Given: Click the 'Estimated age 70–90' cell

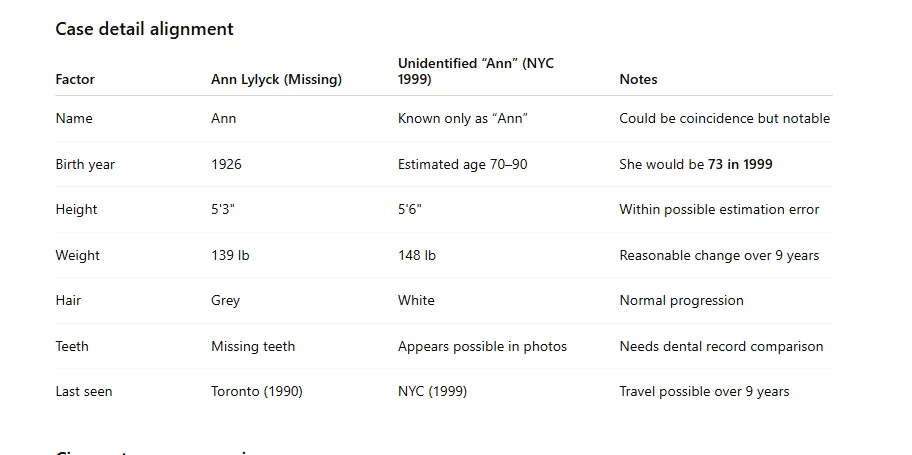Looking at the screenshot, I should [462, 164].
